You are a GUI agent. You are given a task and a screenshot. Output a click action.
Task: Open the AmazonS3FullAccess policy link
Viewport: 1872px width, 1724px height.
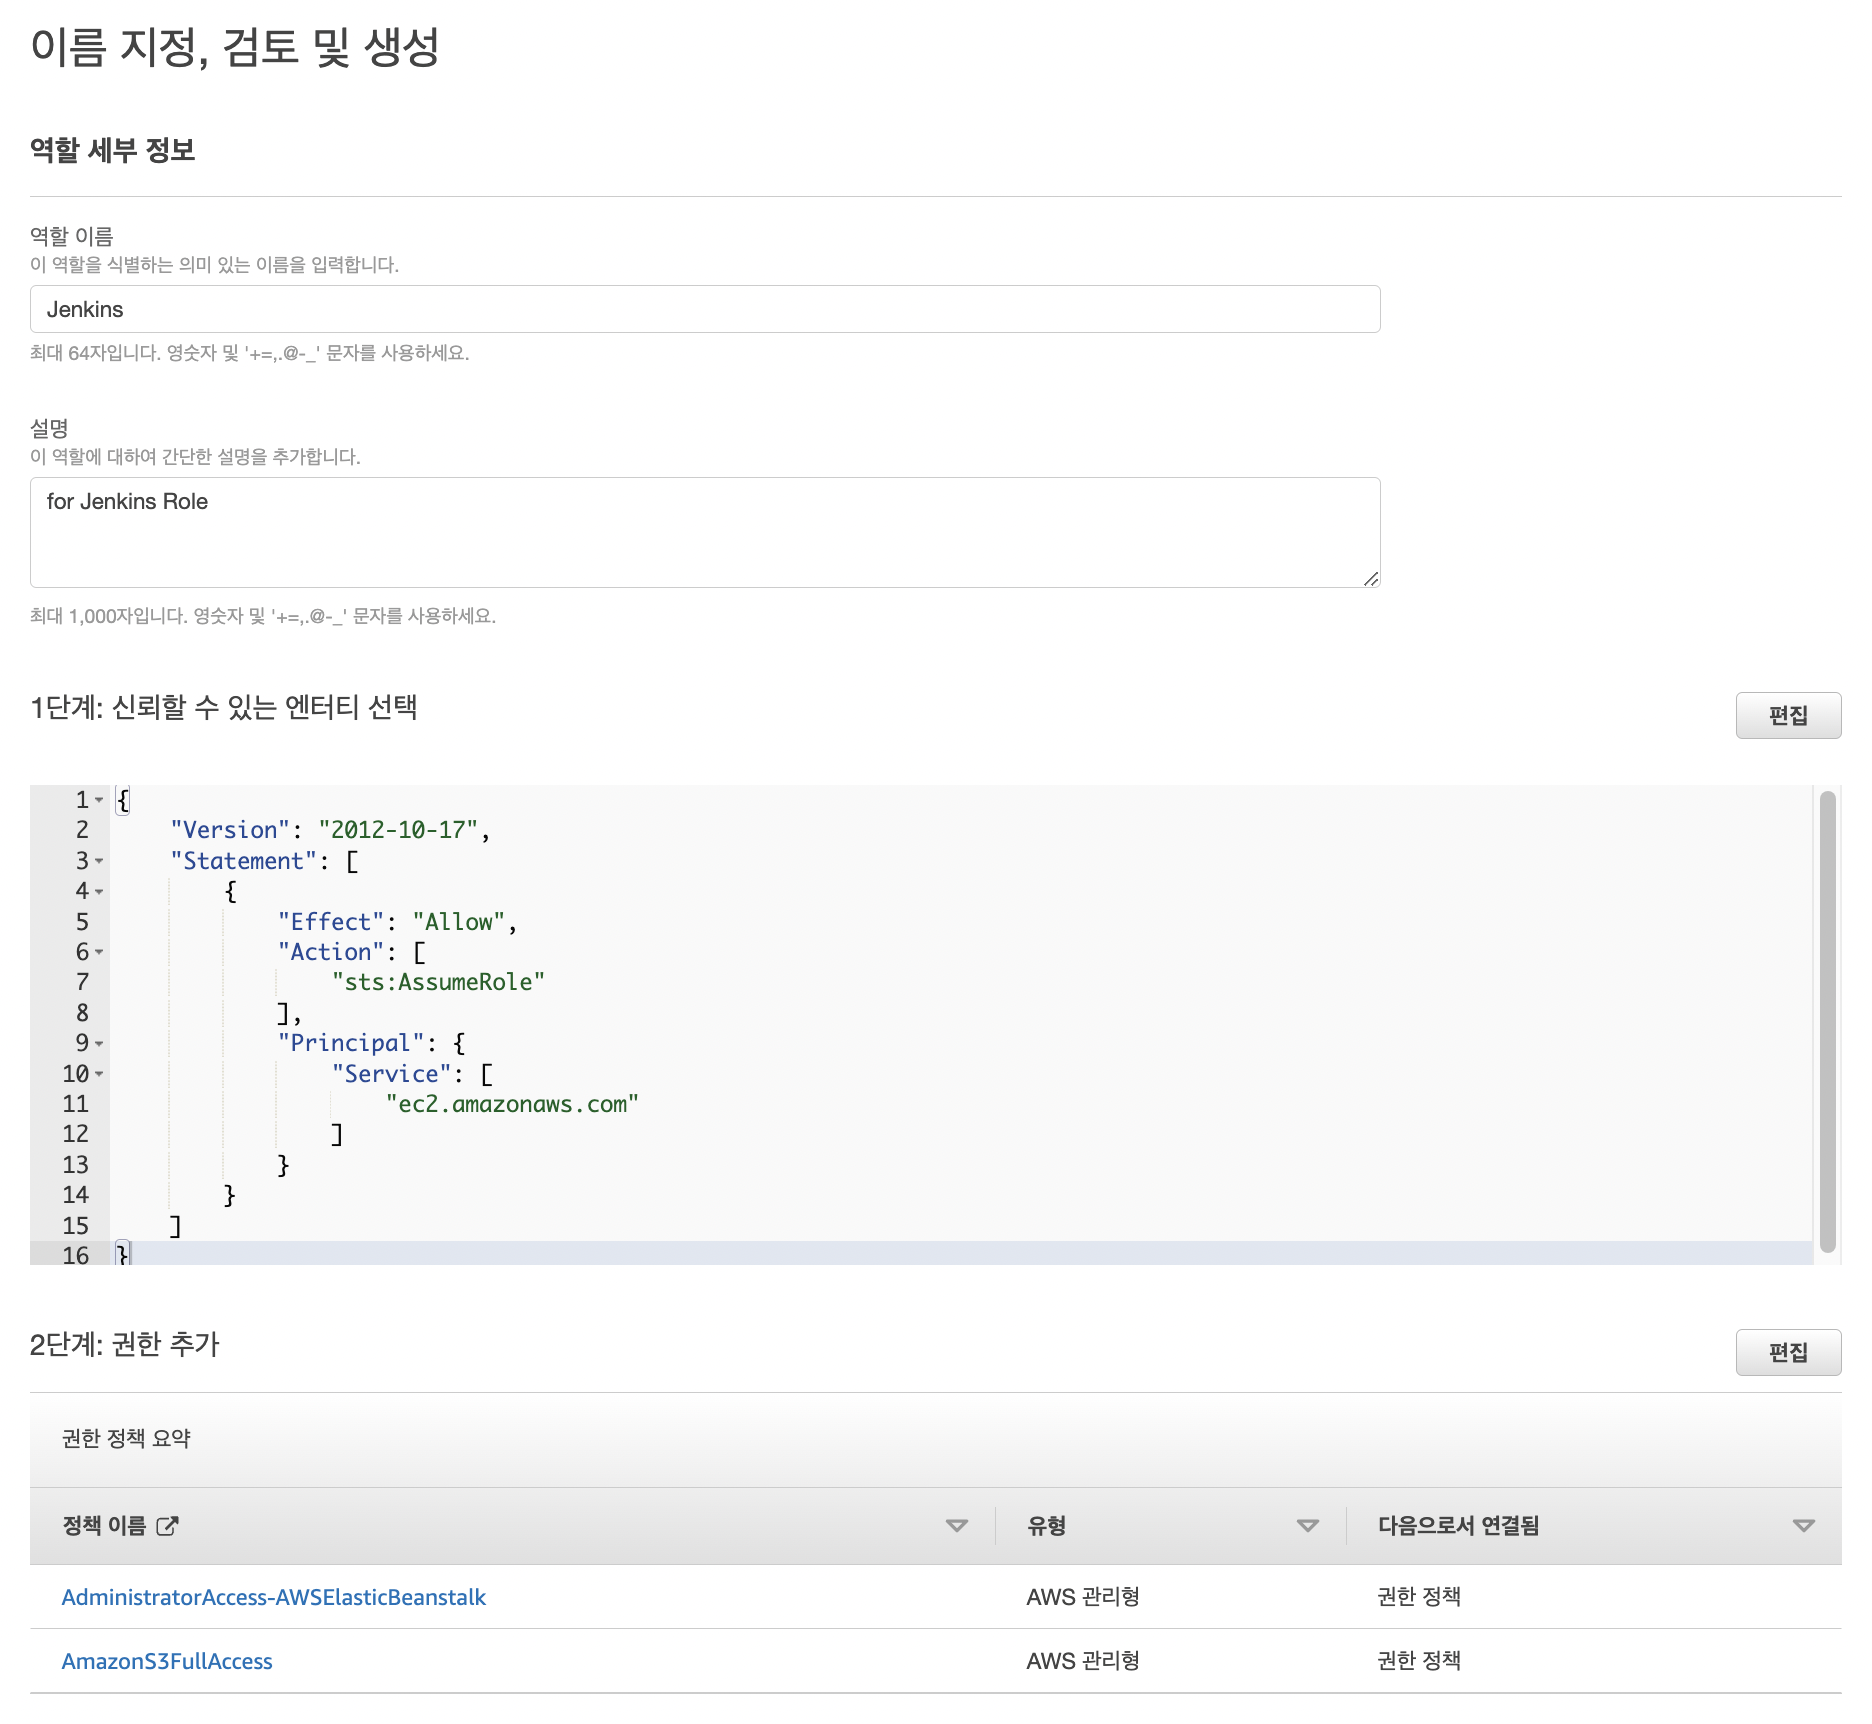tap(167, 1661)
